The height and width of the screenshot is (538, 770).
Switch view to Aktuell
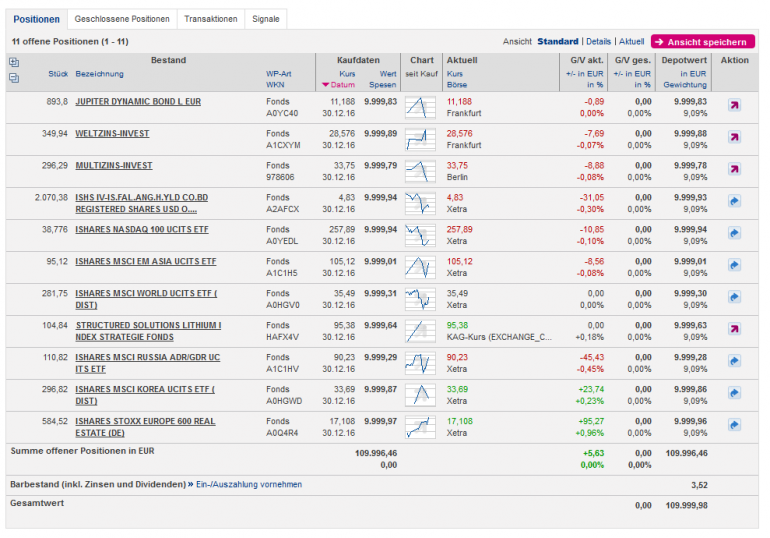(x=631, y=42)
